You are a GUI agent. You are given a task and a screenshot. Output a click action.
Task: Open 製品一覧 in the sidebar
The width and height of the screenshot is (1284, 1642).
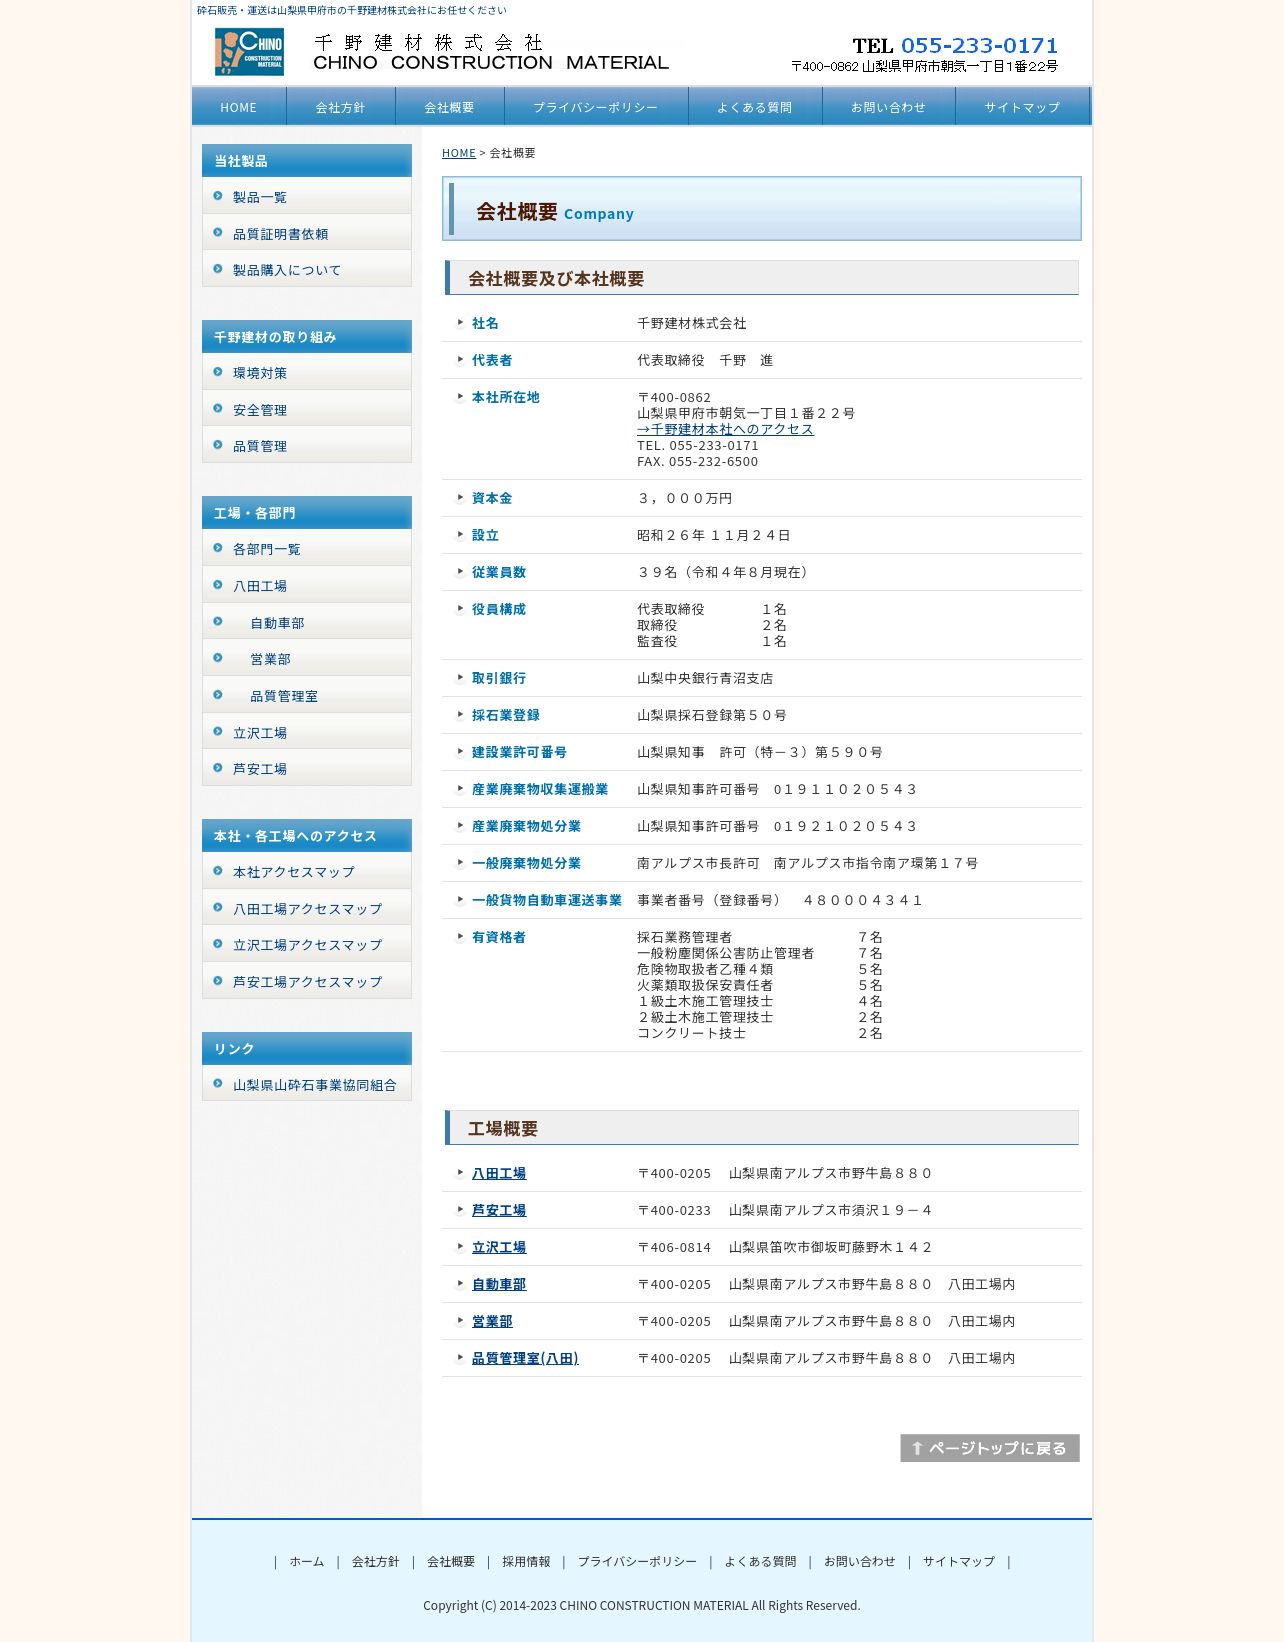click(307, 197)
